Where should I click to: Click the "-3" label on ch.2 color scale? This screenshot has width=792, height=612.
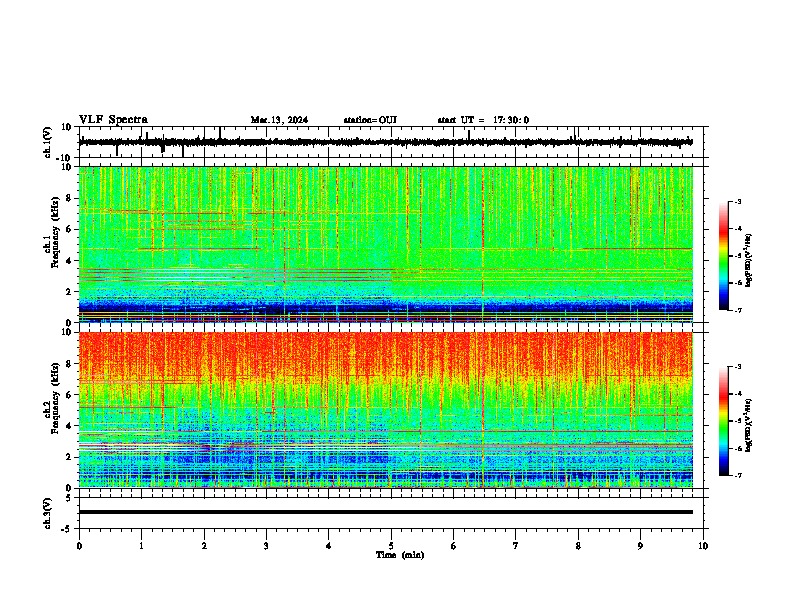point(738,367)
